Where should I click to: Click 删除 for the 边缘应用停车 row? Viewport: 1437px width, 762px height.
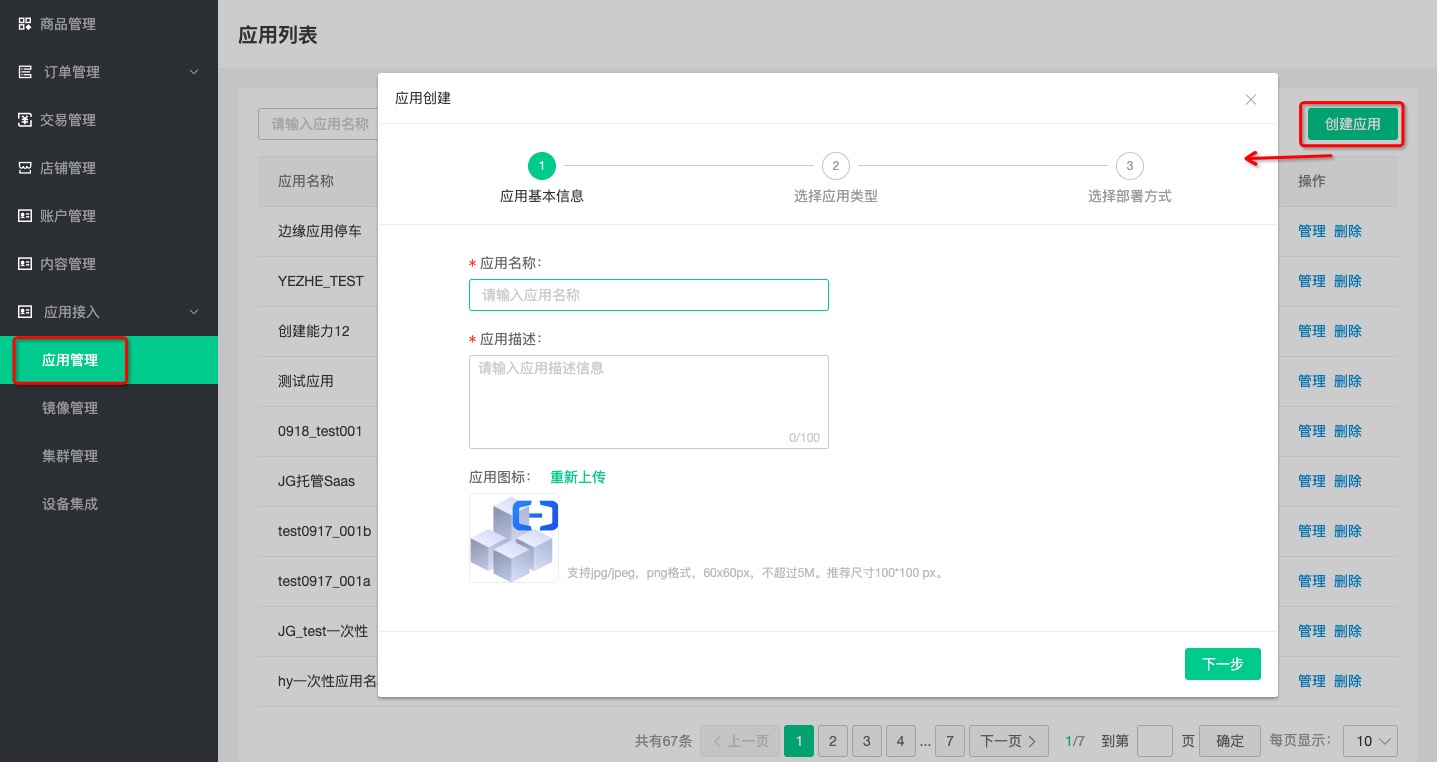[x=1348, y=231]
